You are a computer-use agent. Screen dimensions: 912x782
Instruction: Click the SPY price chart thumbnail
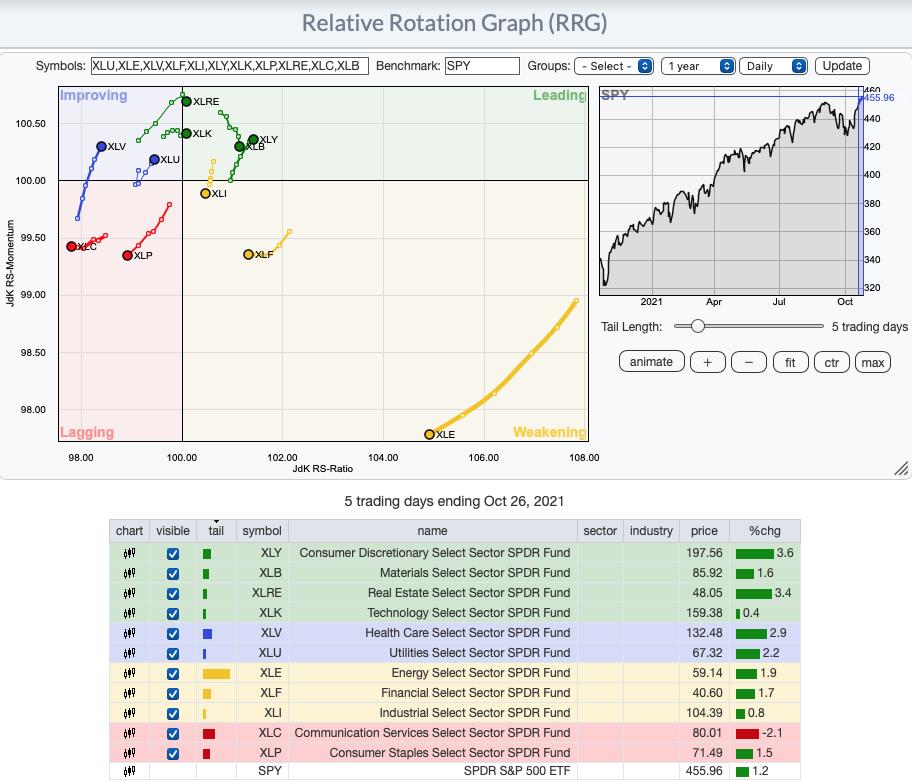click(x=731, y=191)
